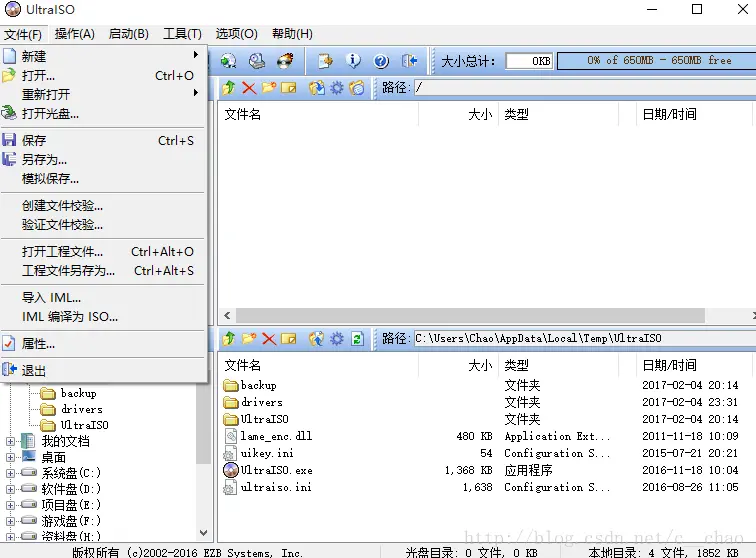
Task: Choose 创建文件校验... menu entry
Action: click(x=104, y=206)
